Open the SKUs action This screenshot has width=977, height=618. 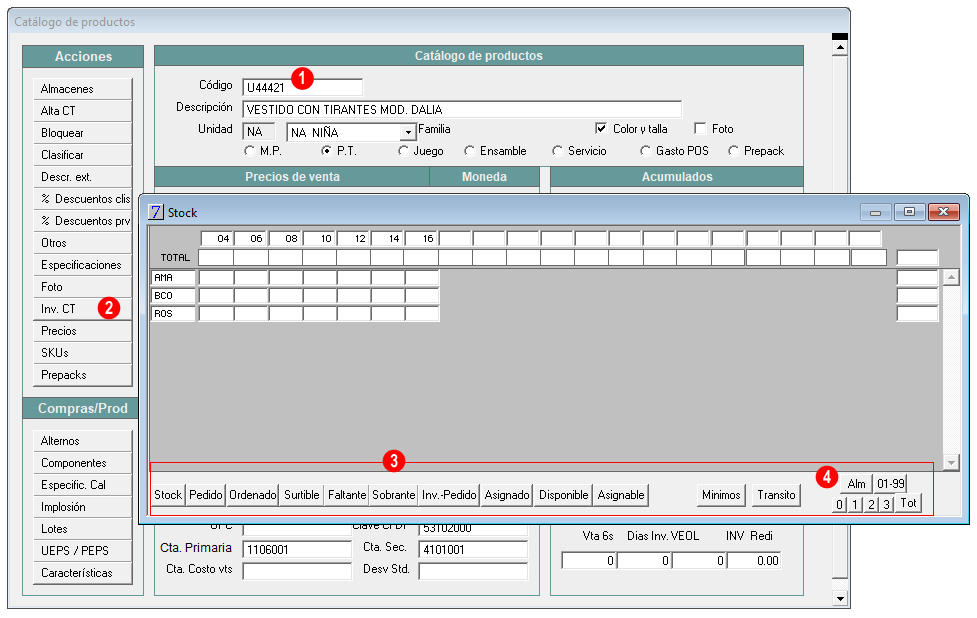click(x=82, y=353)
